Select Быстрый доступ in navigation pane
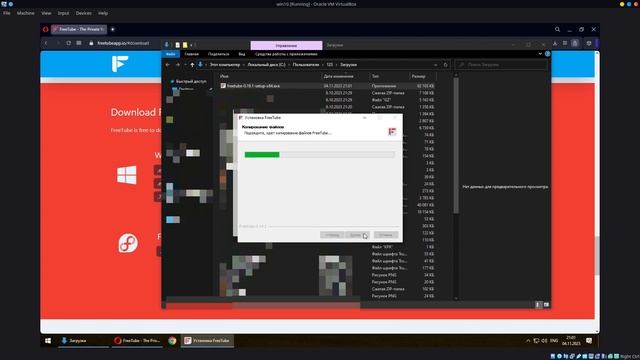The image size is (640, 360). [x=191, y=81]
